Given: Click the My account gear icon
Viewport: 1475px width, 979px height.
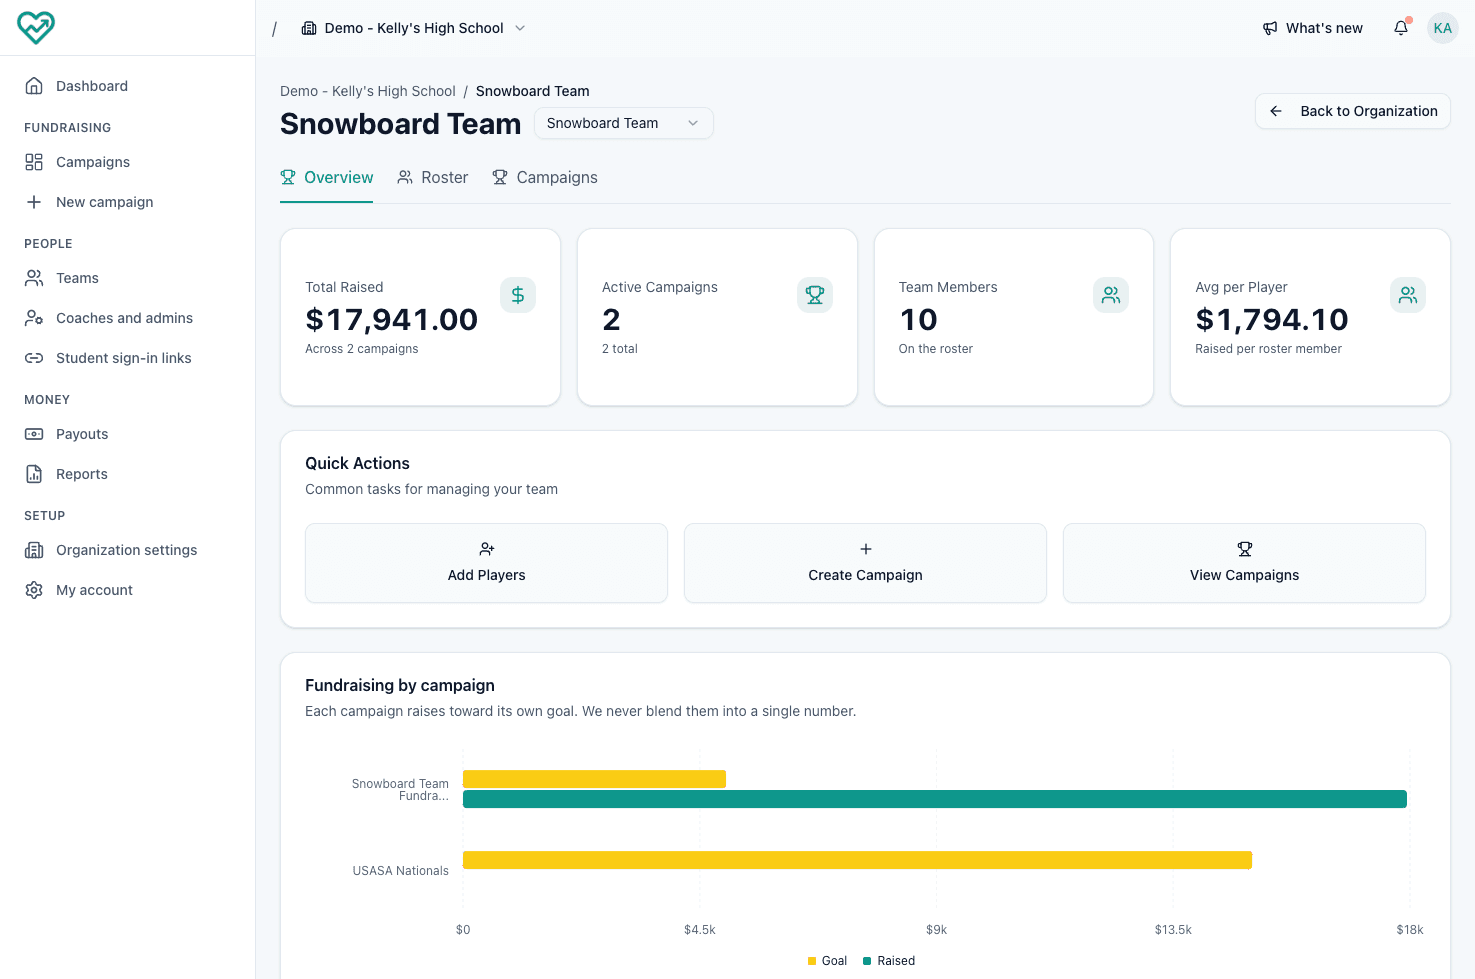Looking at the screenshot, I should click(x=34, y=590).
